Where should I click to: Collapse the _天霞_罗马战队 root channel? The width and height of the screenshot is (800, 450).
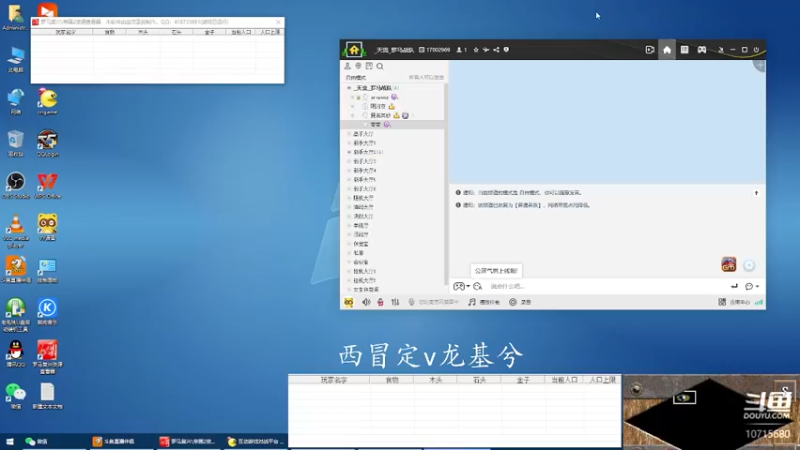click(x=349, y=88)
